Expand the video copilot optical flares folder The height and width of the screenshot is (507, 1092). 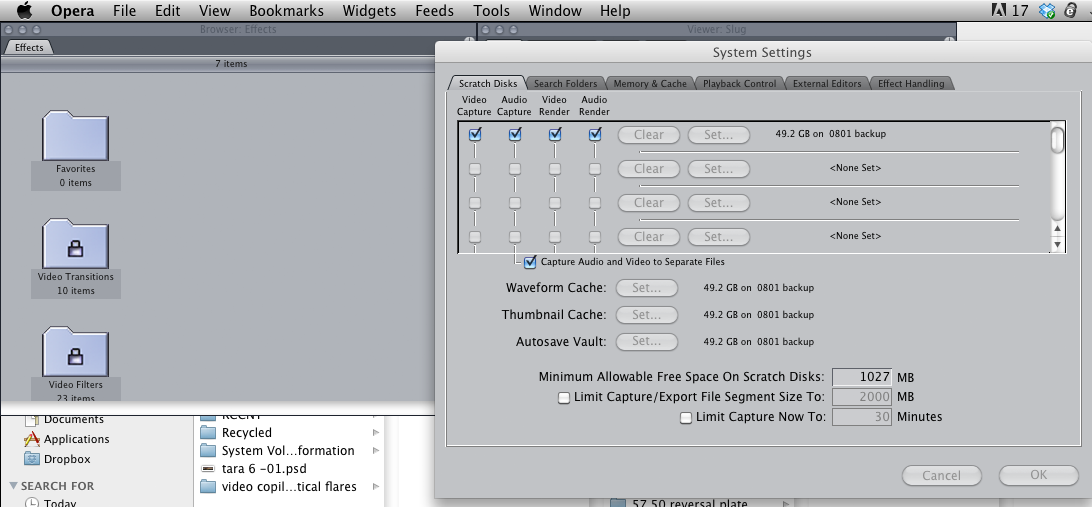376,487
